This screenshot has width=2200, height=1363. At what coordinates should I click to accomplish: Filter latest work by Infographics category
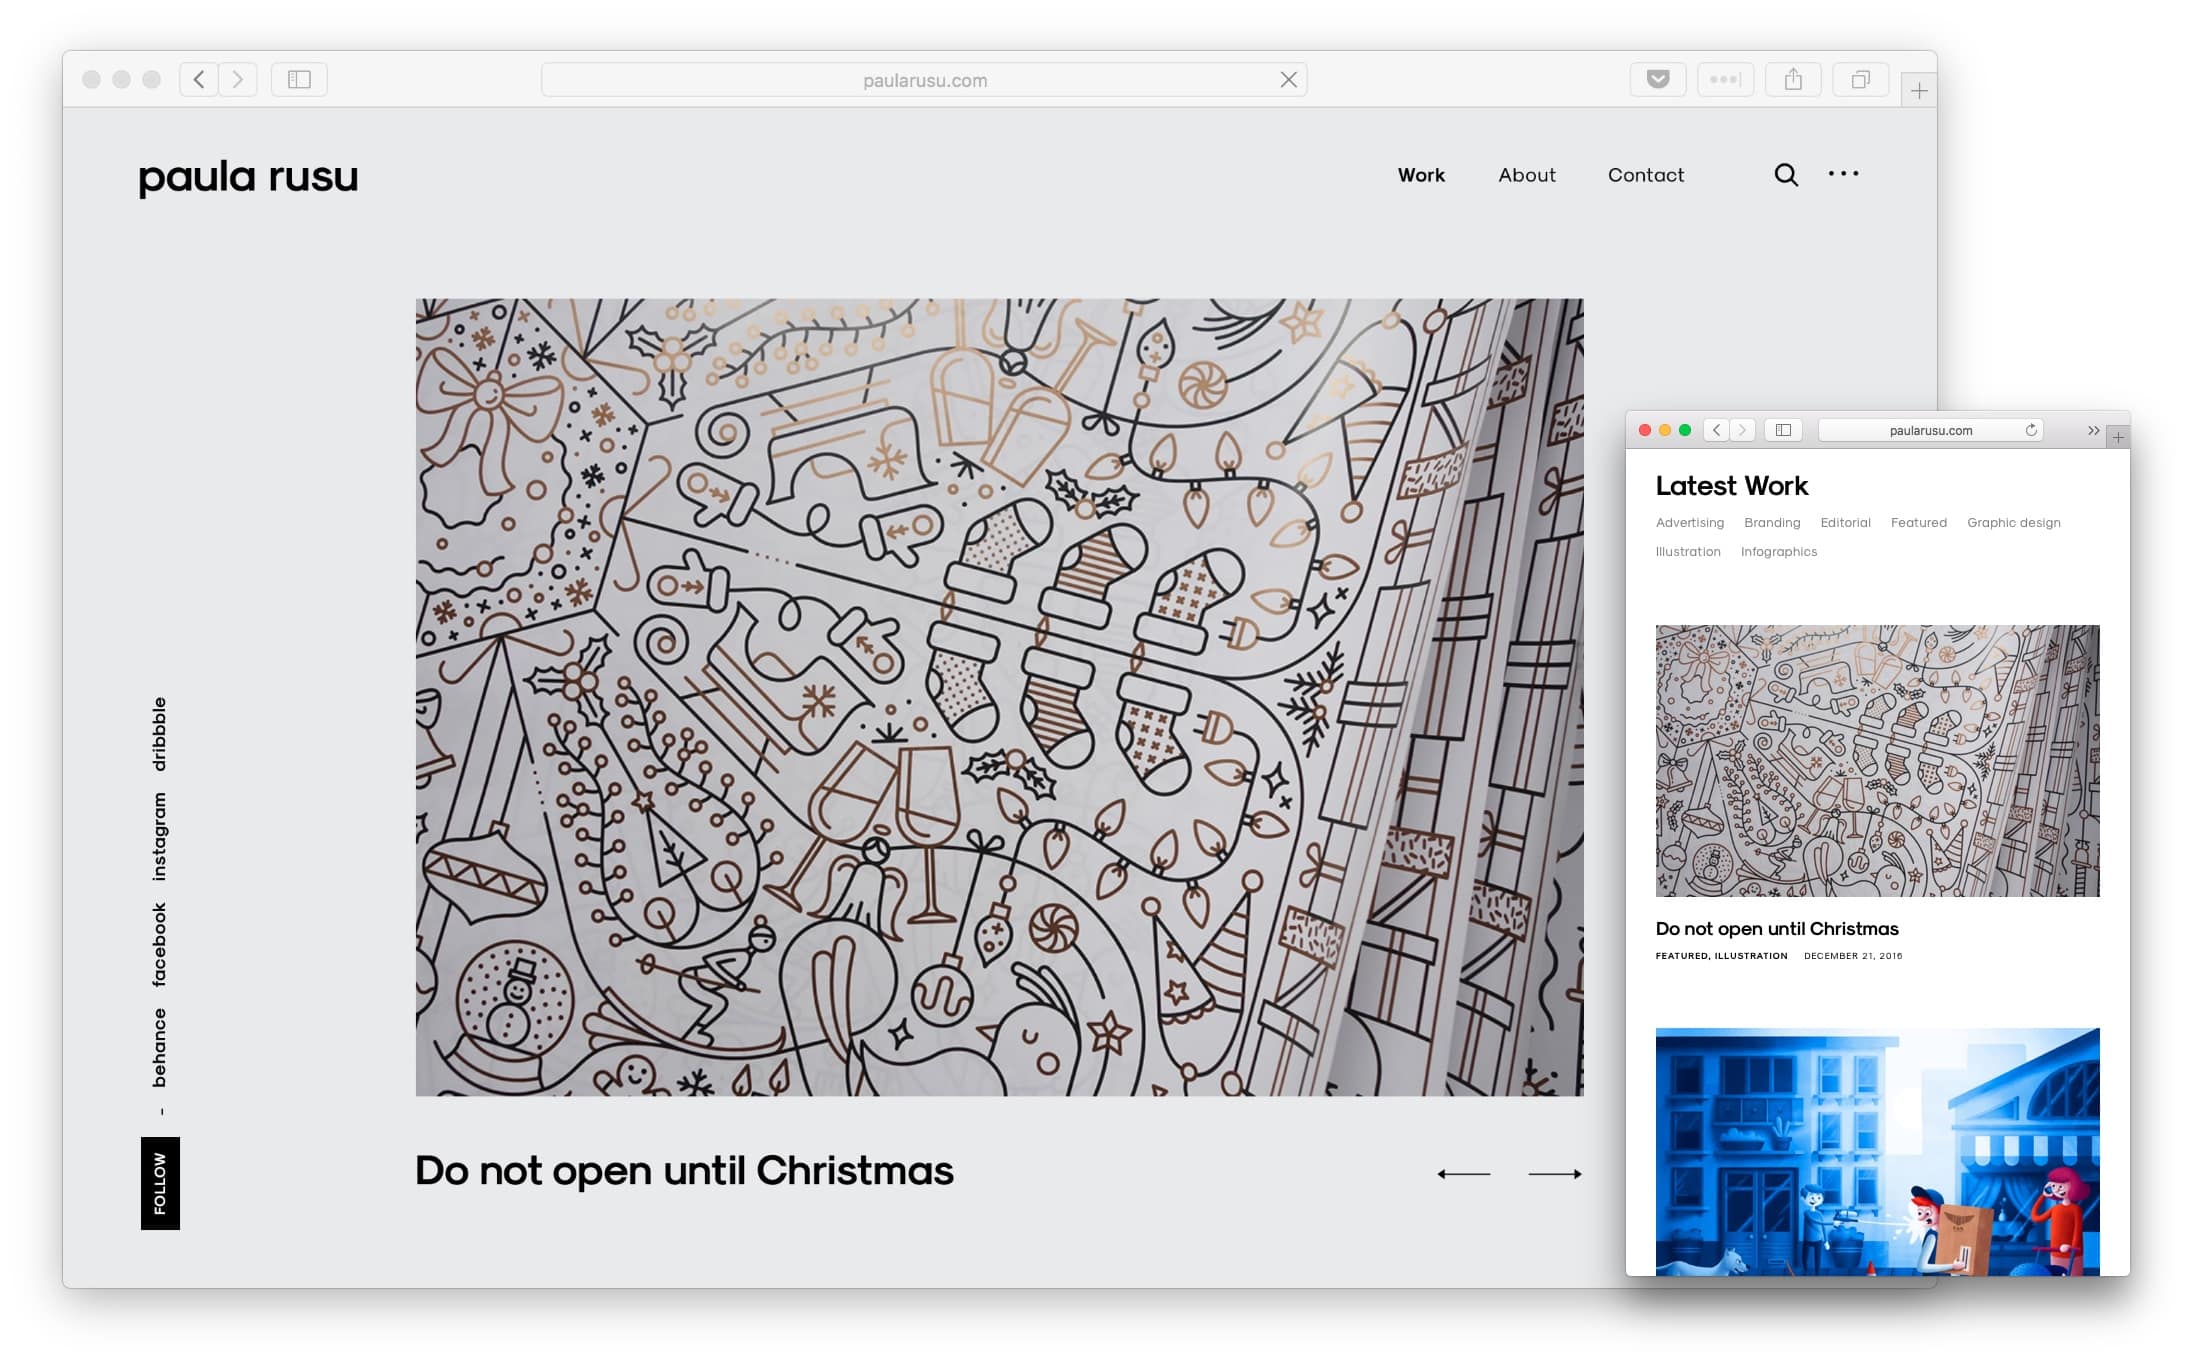[1778, 552]
